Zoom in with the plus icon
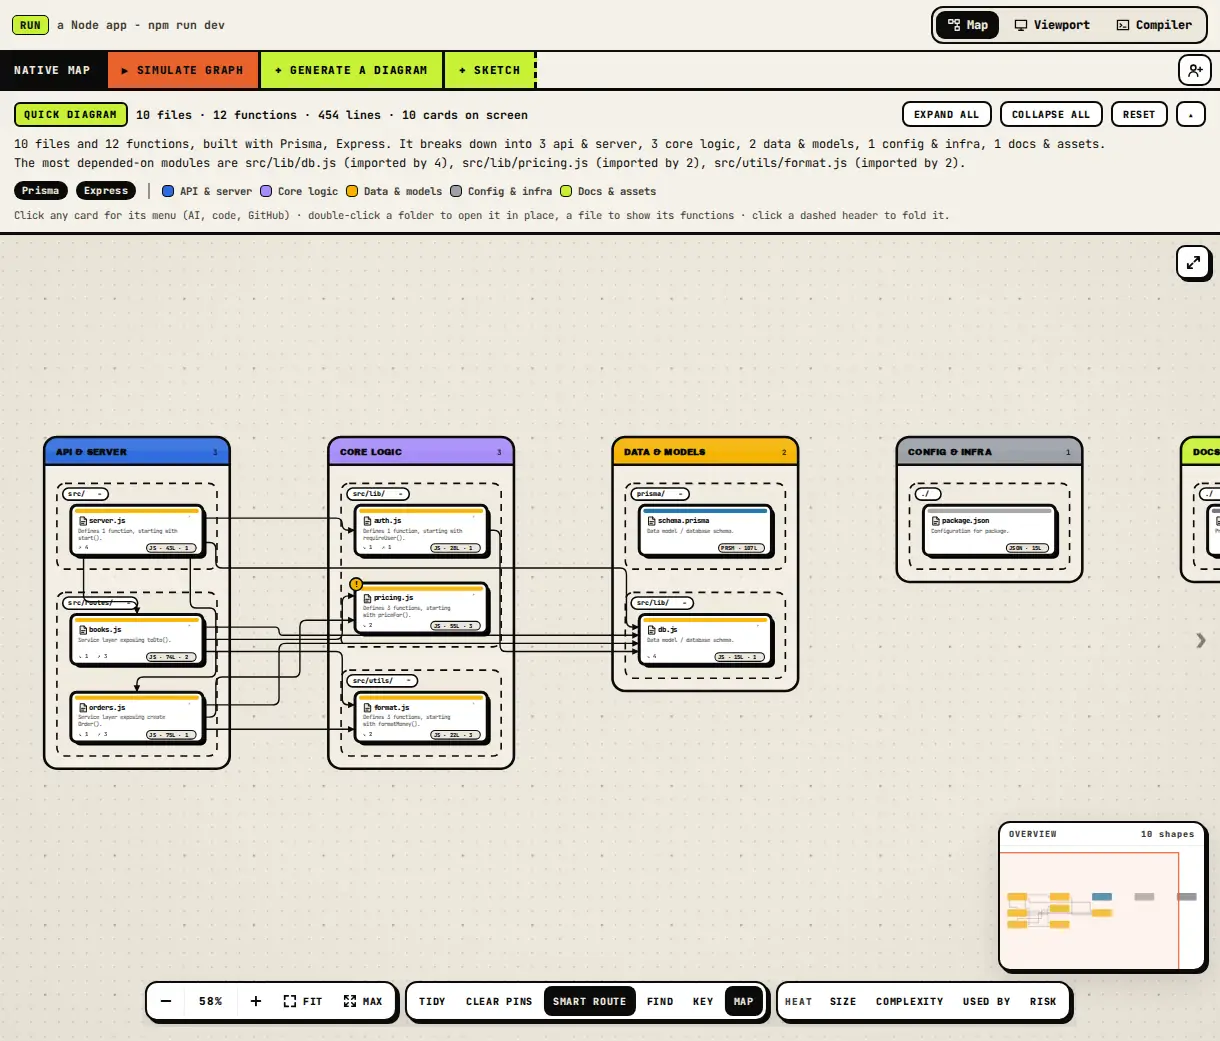The width and height of the screenshot is (1220, 1041). [x=256, y=1001]
